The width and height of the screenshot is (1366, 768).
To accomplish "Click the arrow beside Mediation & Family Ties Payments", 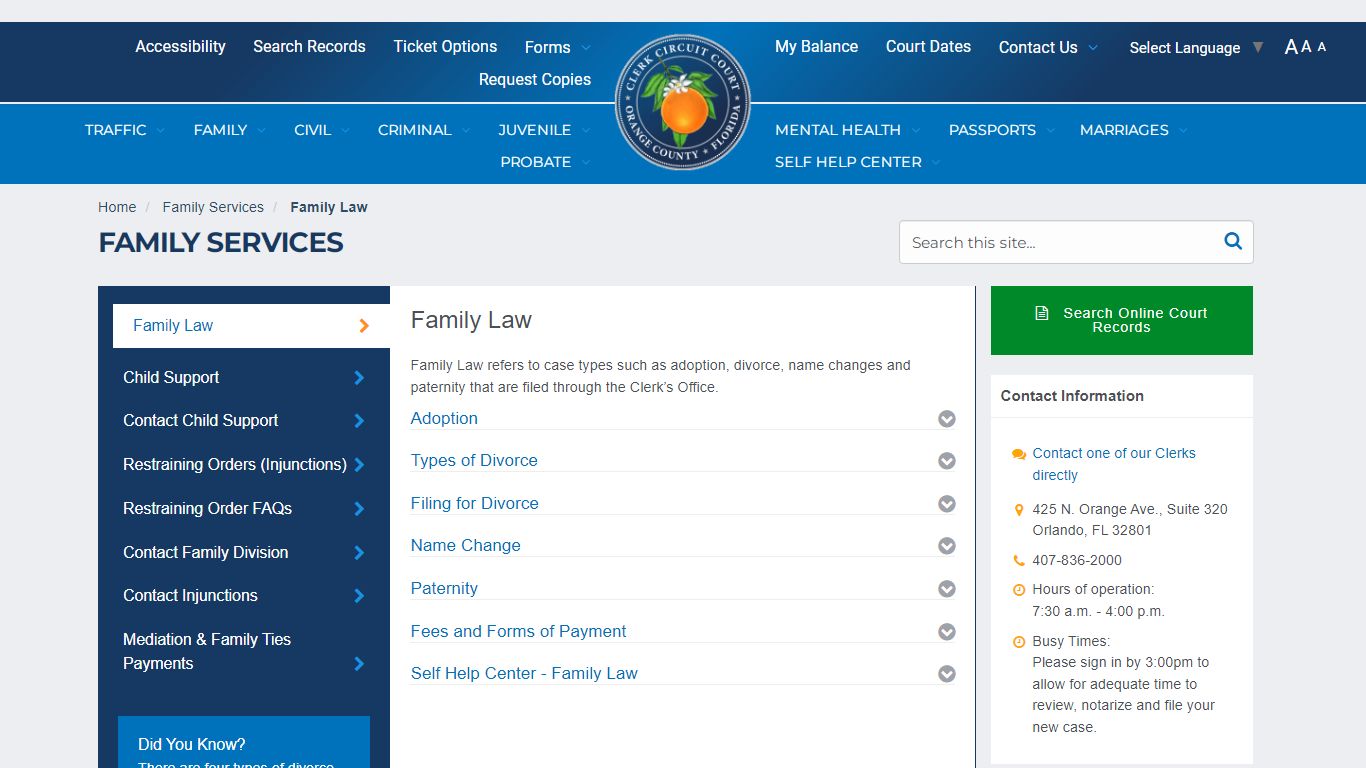I will coord(359,664).
